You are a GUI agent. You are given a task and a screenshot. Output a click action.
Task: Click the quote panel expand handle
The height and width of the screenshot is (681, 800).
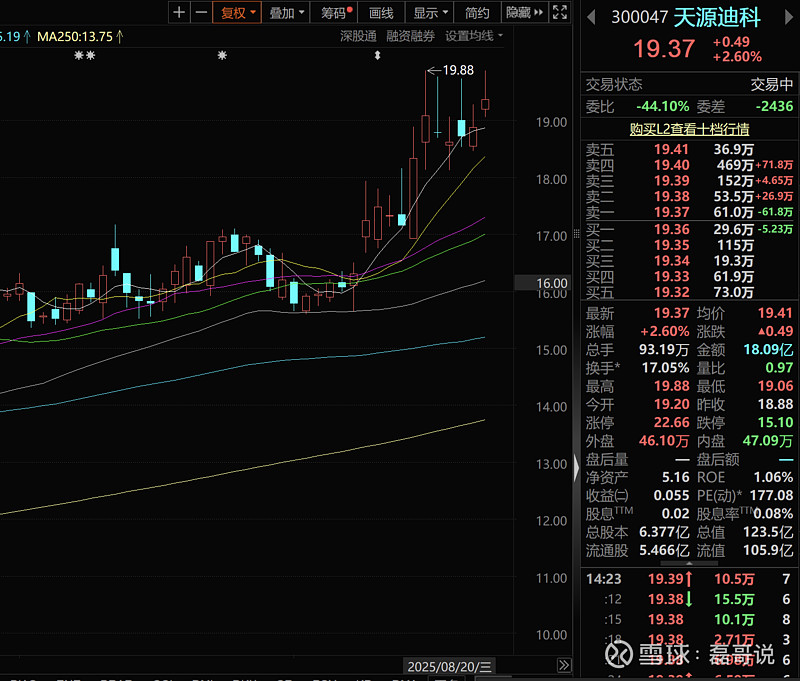pyautogui.click(x=689, y=563)
